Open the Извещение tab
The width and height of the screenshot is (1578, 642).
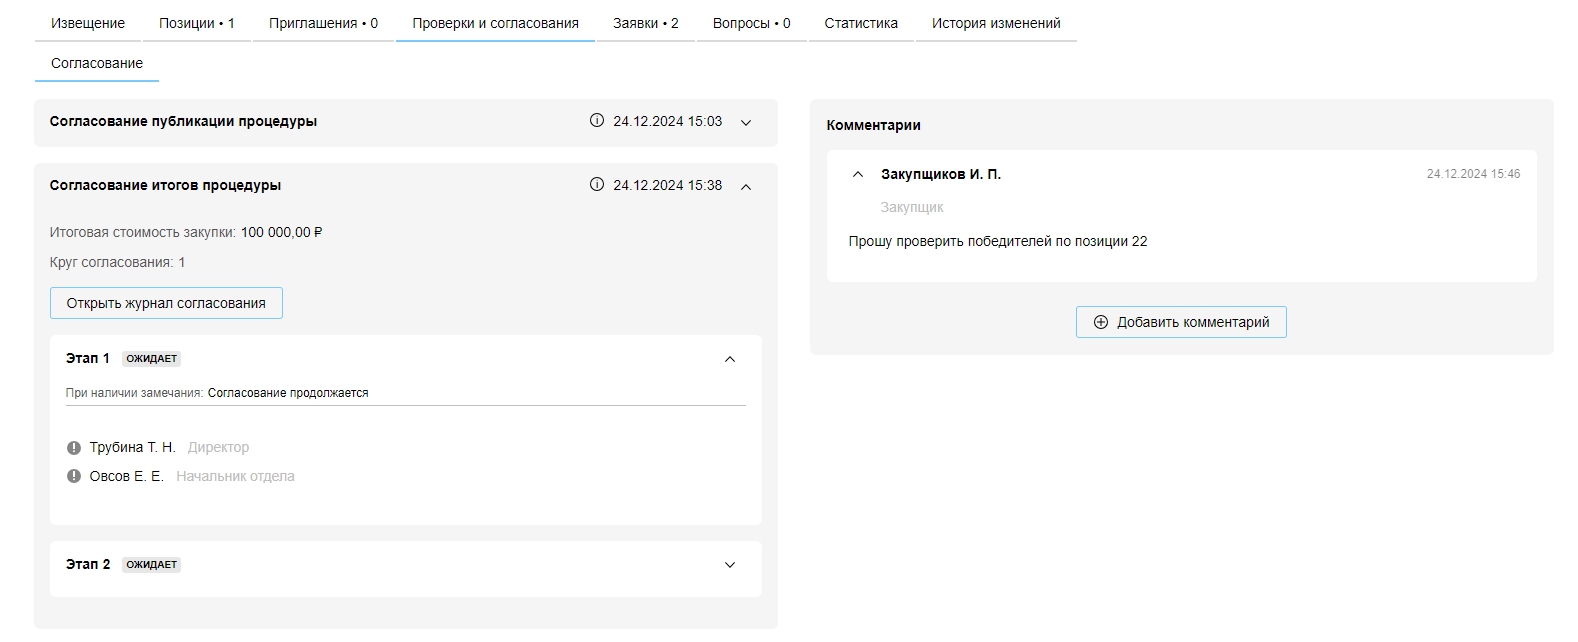88,23
